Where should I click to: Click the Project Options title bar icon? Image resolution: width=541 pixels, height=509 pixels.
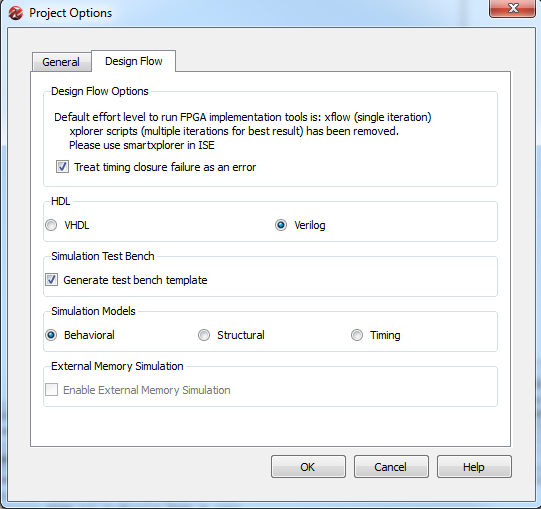click(x=16, y=13)
